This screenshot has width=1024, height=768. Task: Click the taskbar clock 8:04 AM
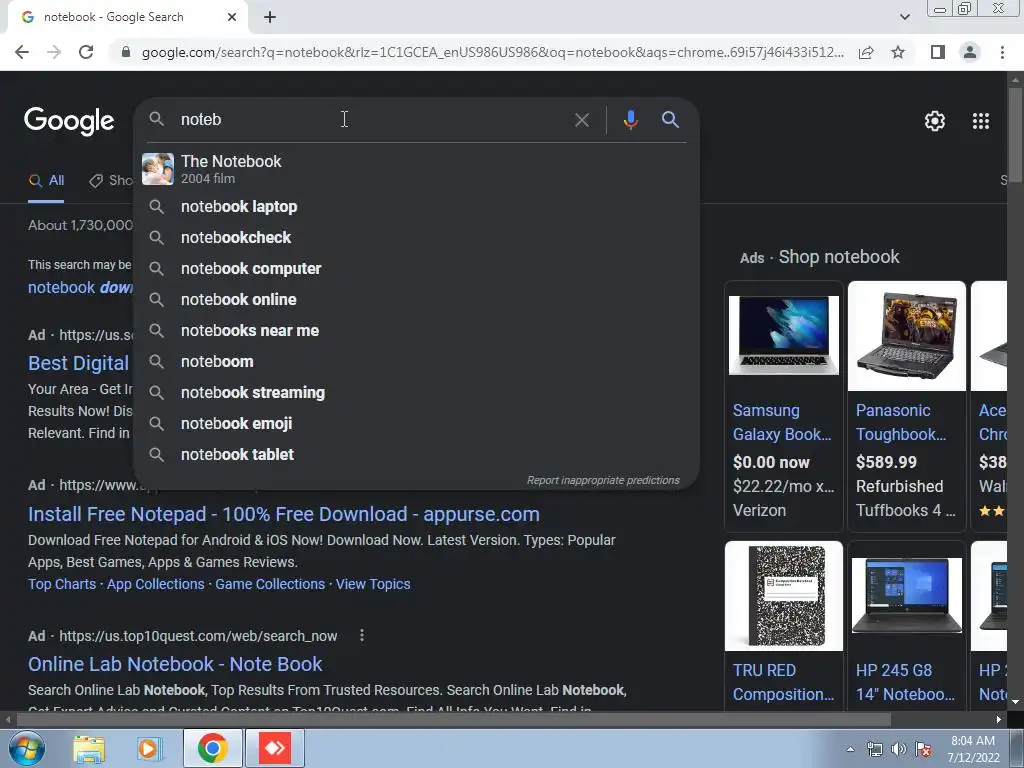click(973, 748)
